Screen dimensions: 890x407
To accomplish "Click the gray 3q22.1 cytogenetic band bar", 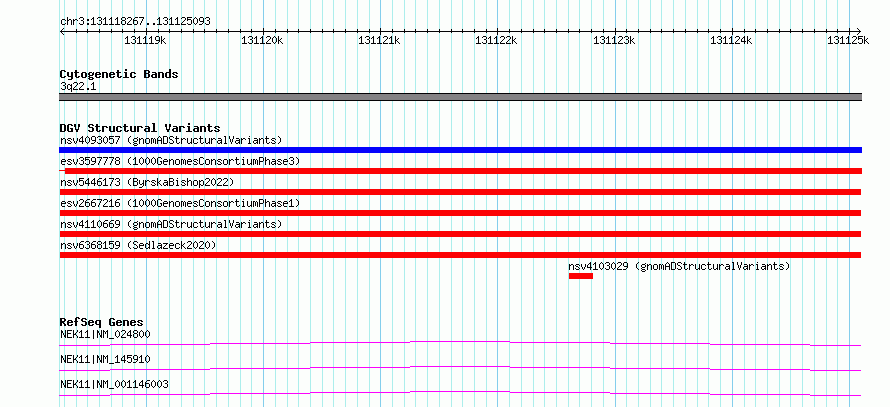I will [460, 97].
